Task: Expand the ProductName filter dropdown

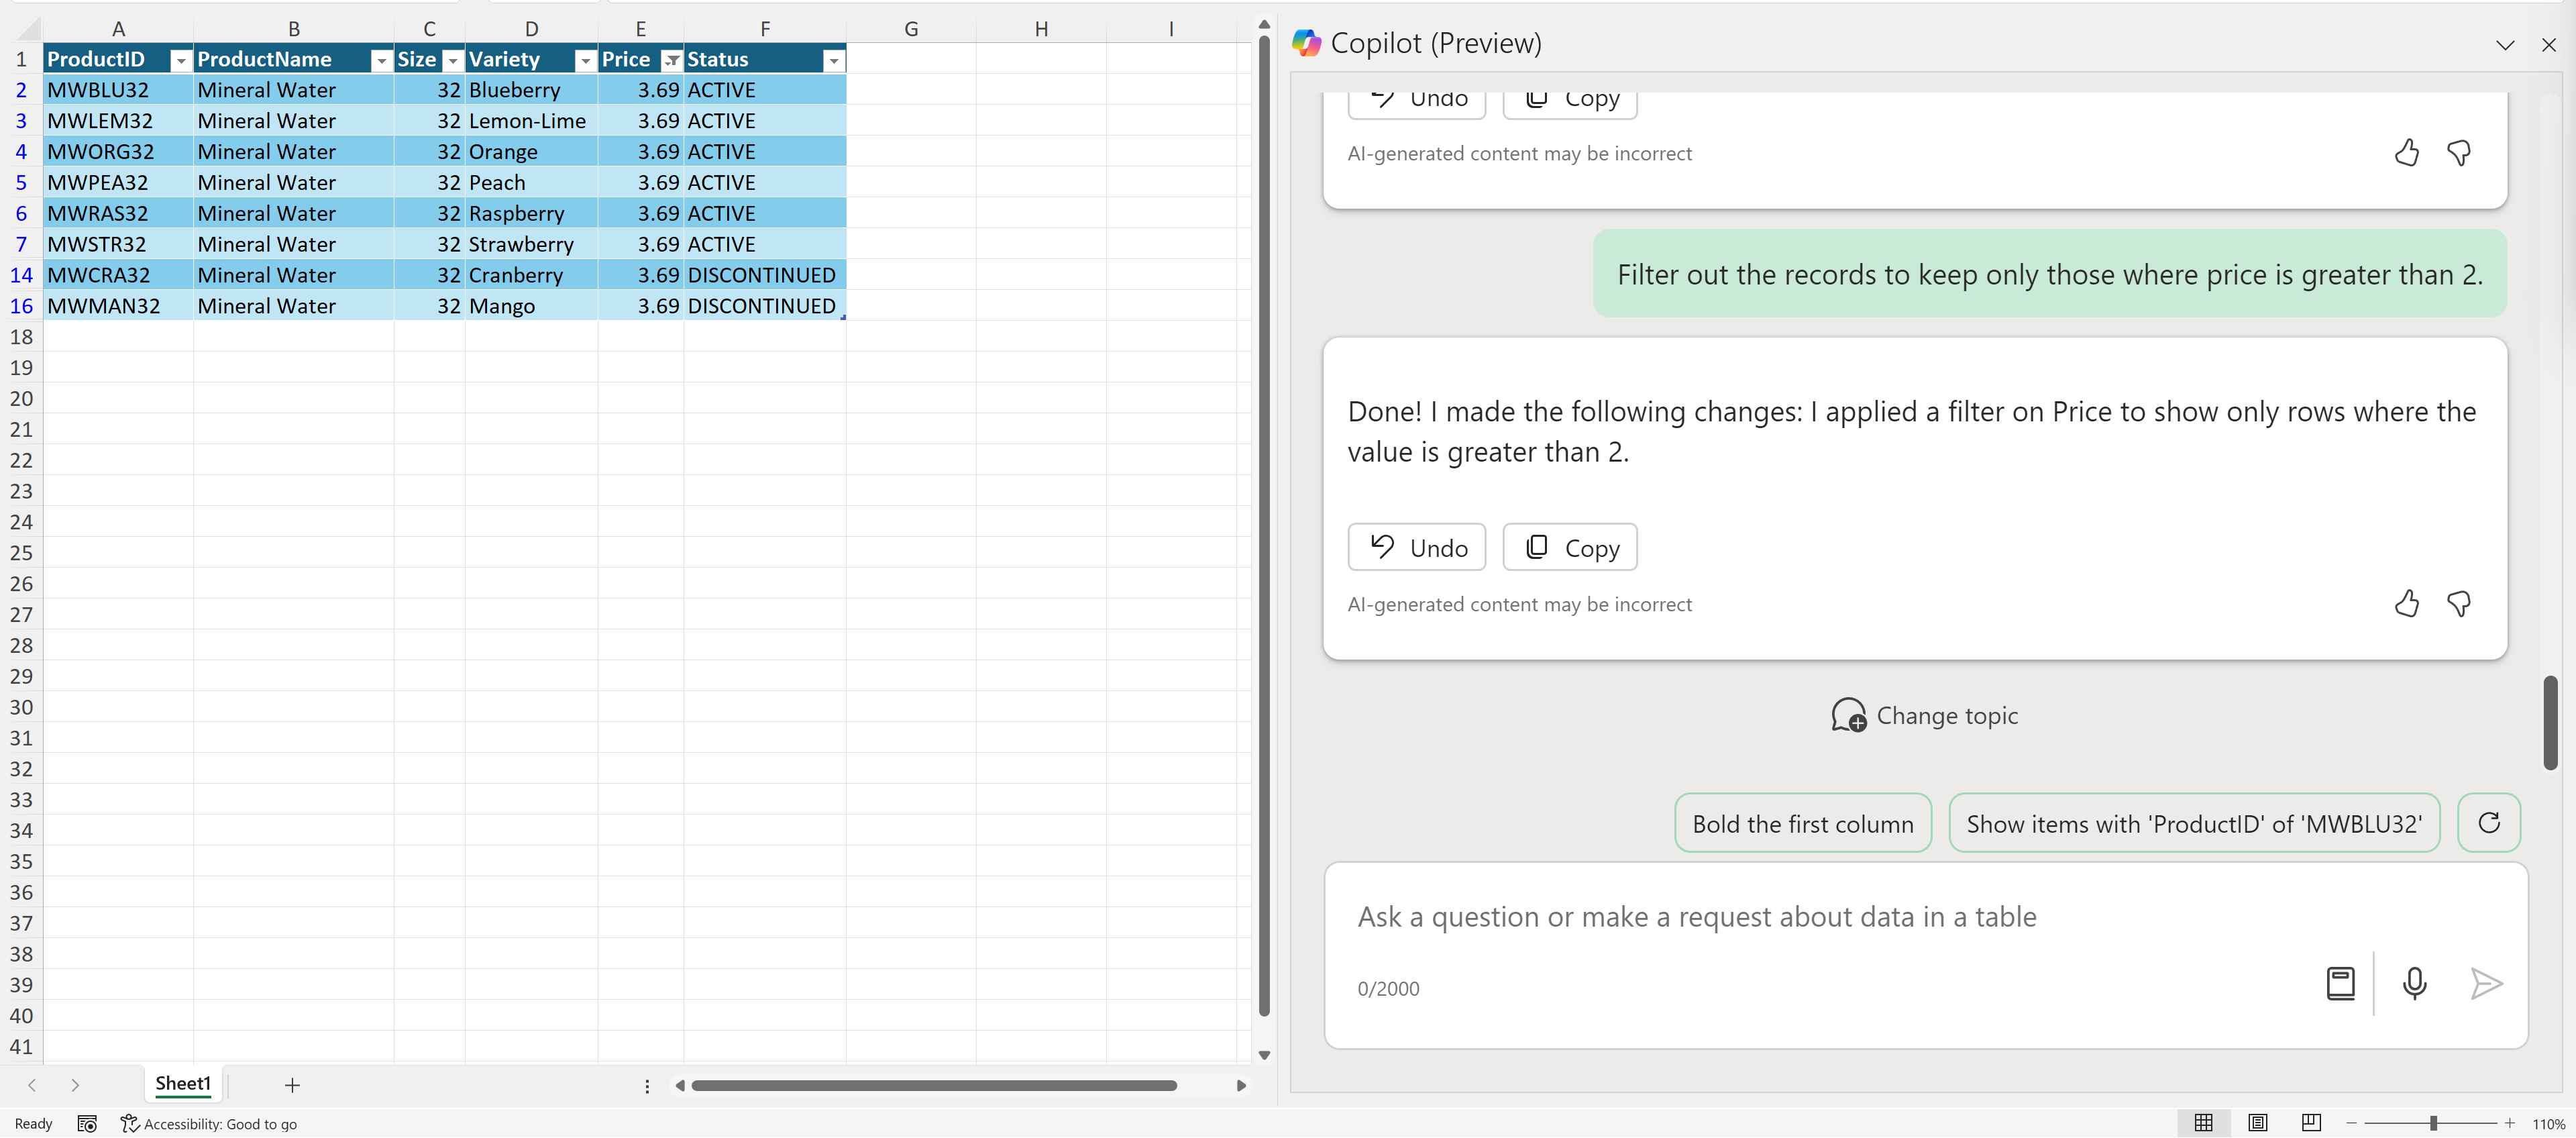Action: point(381,61)
